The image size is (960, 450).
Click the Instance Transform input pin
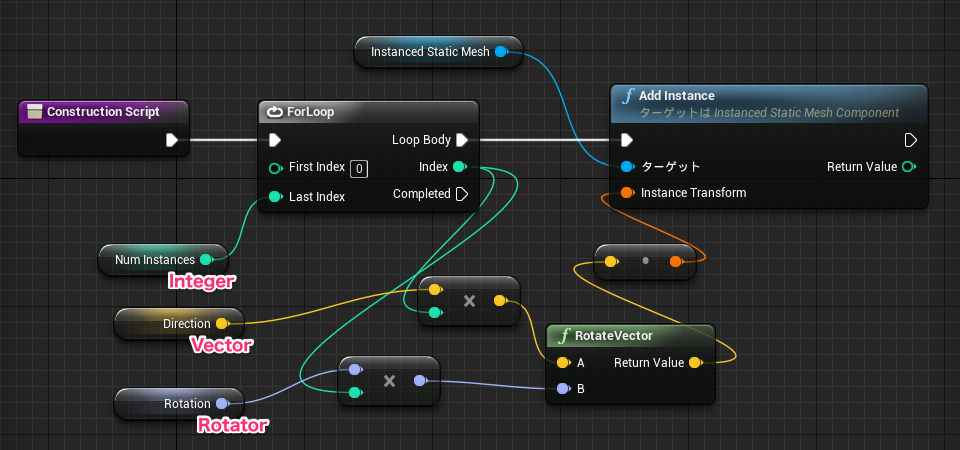(x=626, y=192)
